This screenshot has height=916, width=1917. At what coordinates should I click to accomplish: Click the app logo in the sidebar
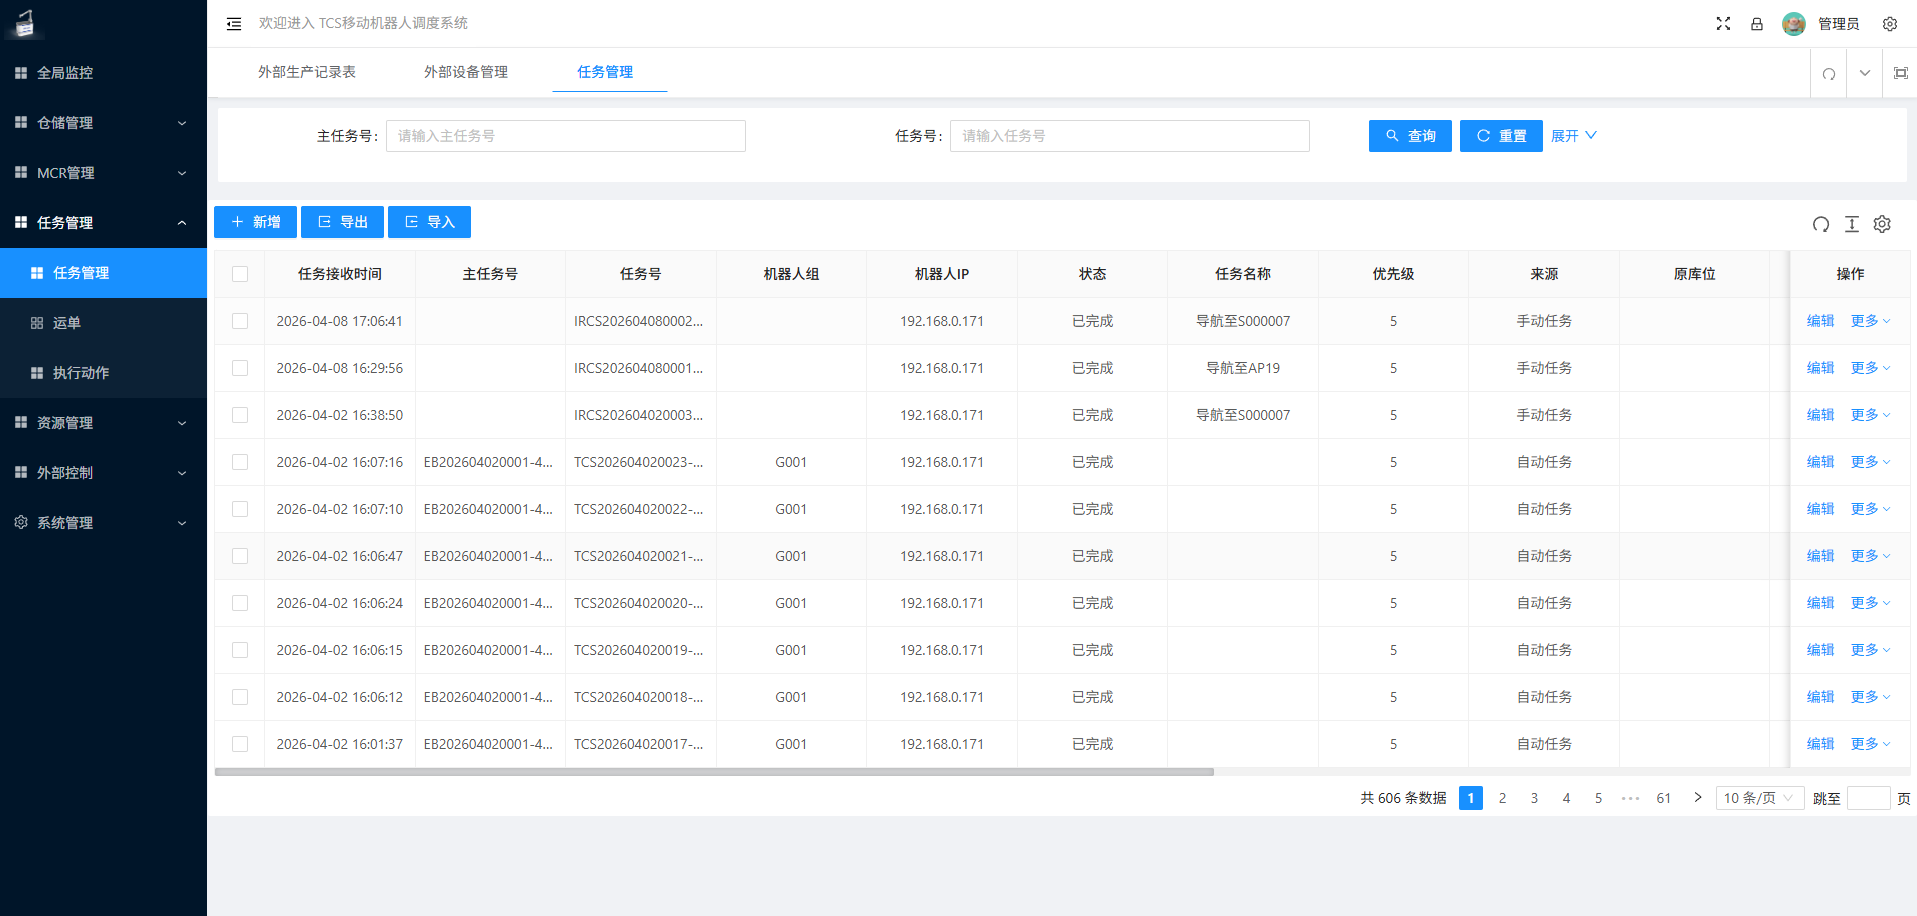(25, 23)
